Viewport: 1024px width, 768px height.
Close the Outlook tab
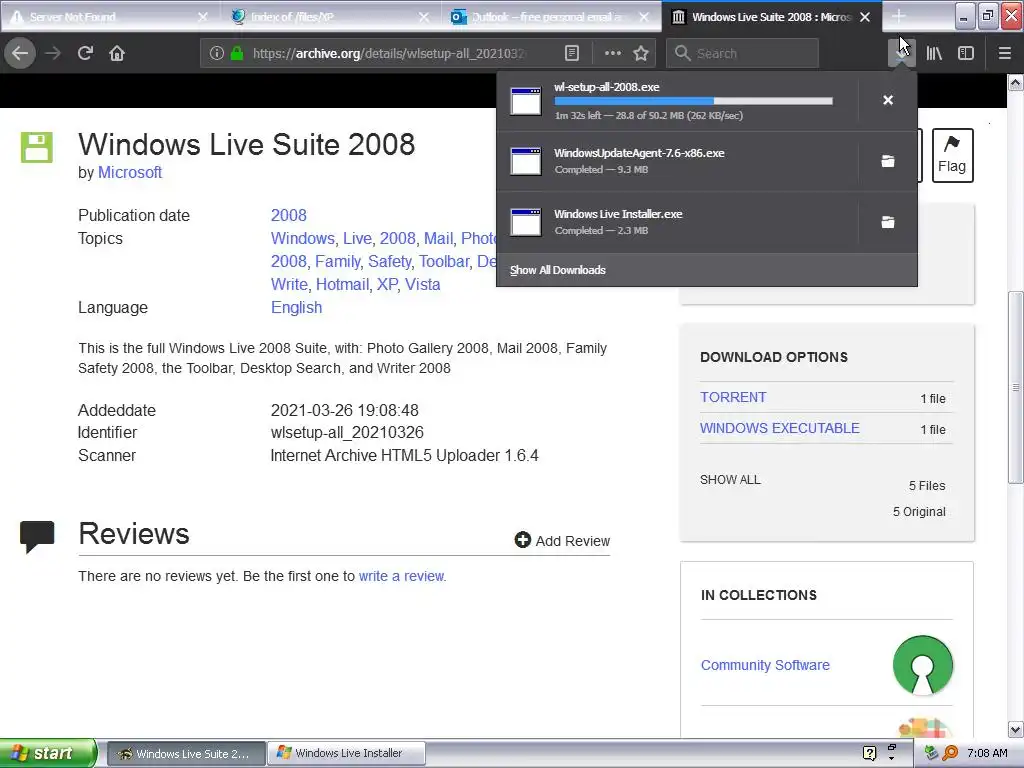point(644,17)
